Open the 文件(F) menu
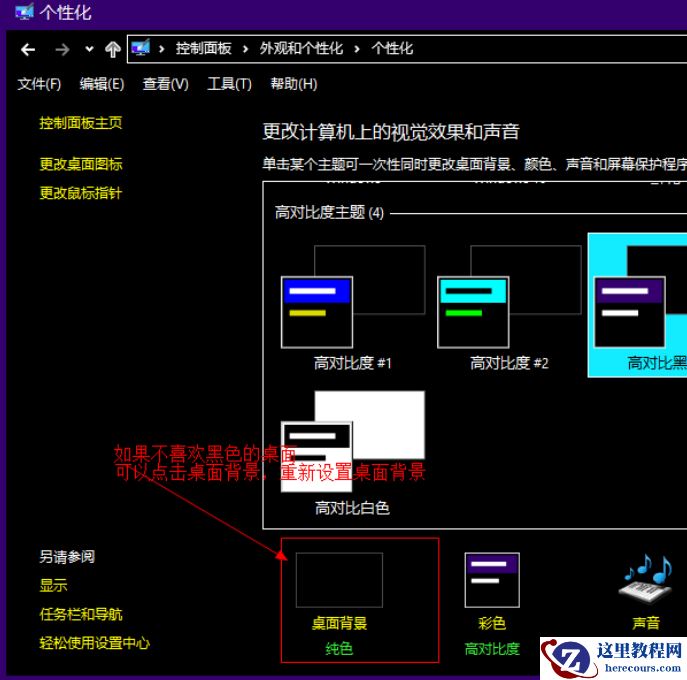This screenshot has height=680, width=687. tap(39, 84)
